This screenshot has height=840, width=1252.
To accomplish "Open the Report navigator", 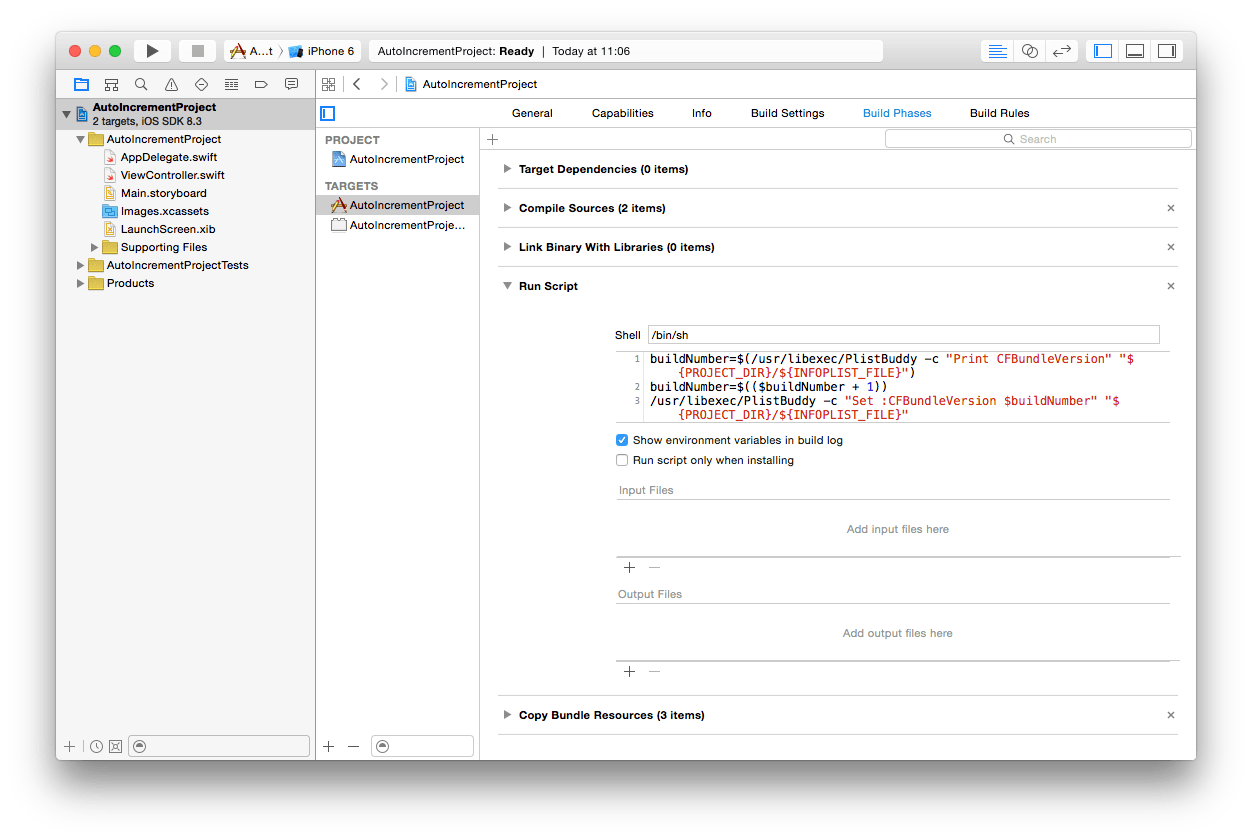I will pos(291,84).
